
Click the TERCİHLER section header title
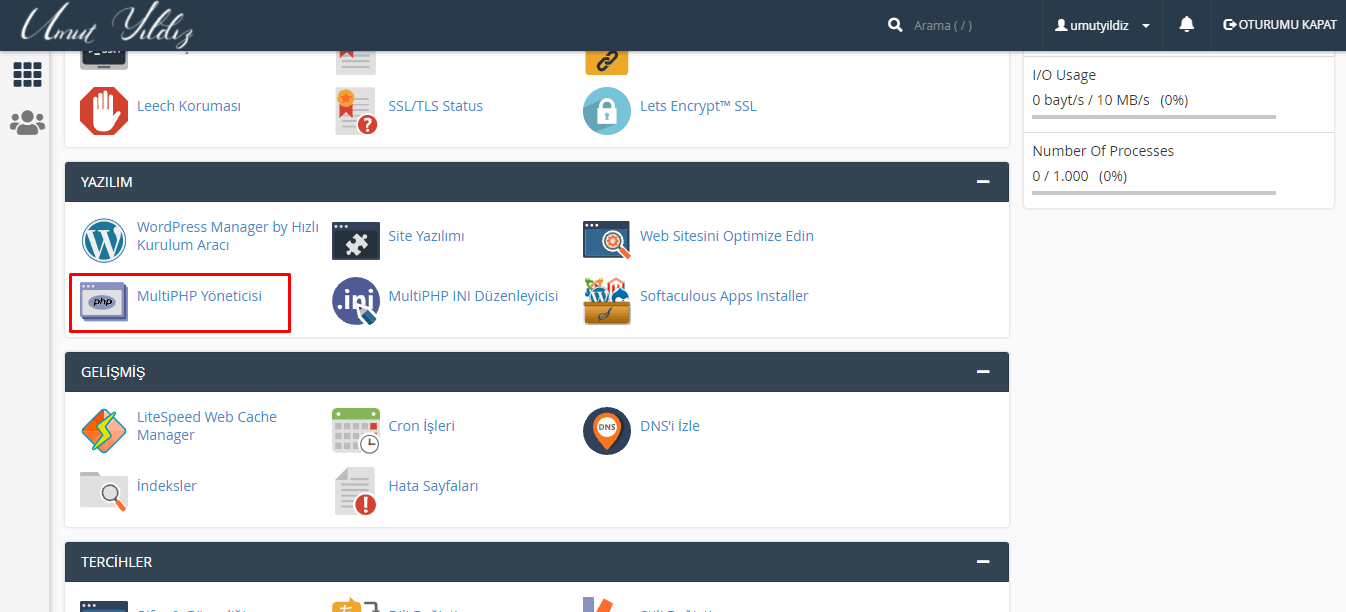coord(117,562)
